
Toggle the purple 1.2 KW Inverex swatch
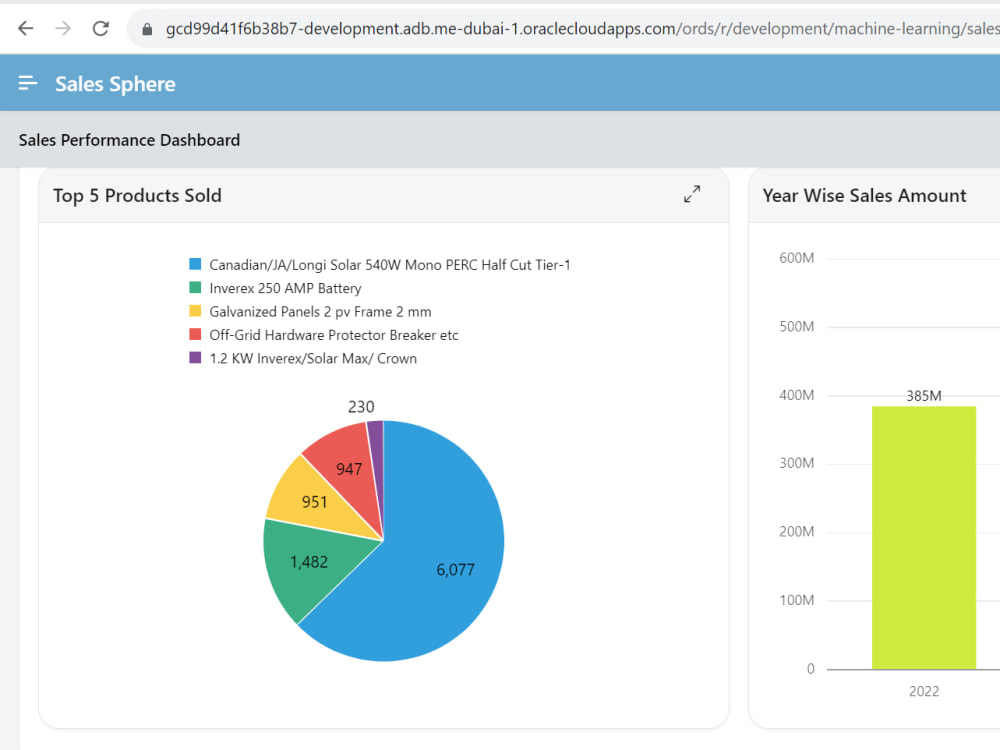195,358
